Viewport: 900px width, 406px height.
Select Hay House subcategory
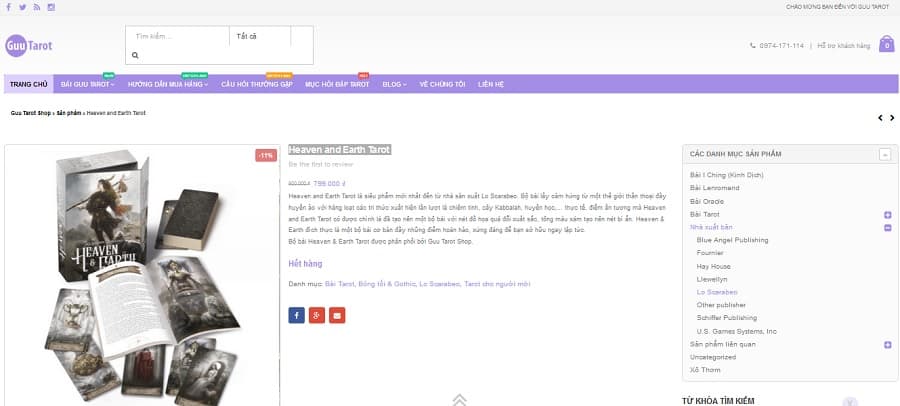[713, 266]
